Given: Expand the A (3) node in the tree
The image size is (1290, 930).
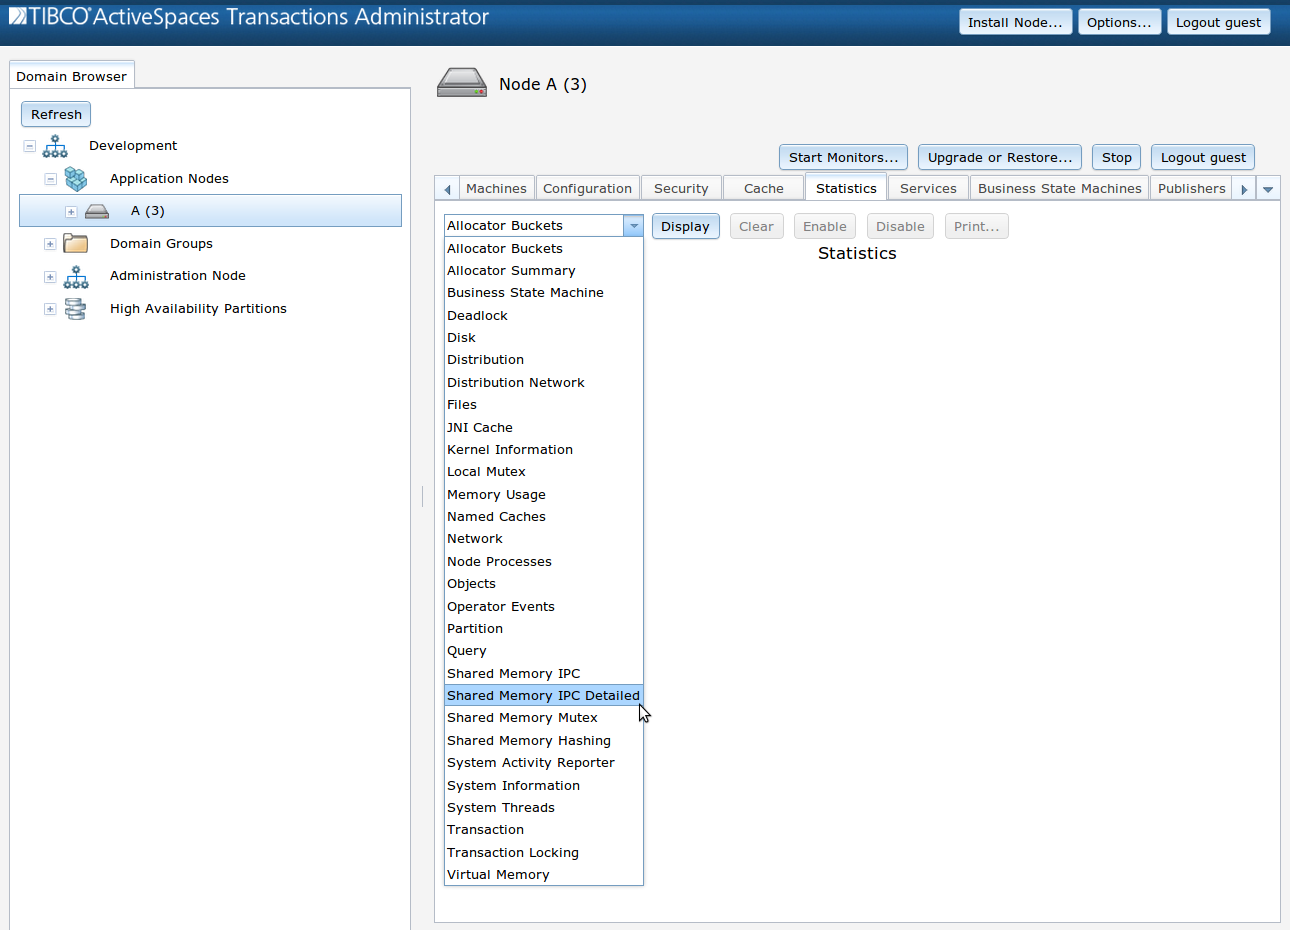Looking at the screenshot, I should (70, 211).
